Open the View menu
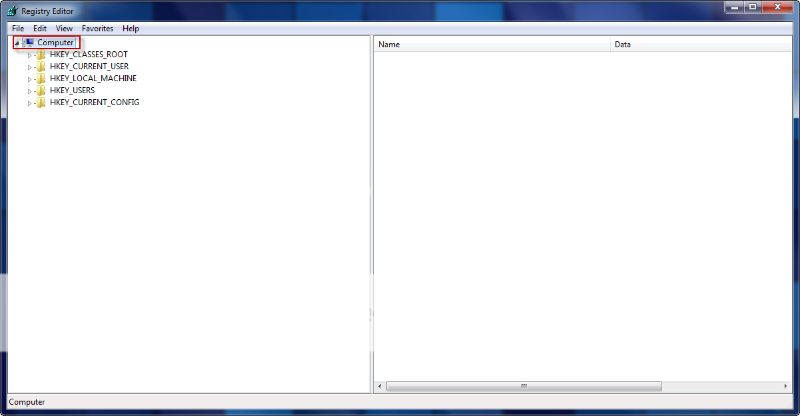Image resolution: width=800 pixels, height=416 pixels. [x=64, y=29]
